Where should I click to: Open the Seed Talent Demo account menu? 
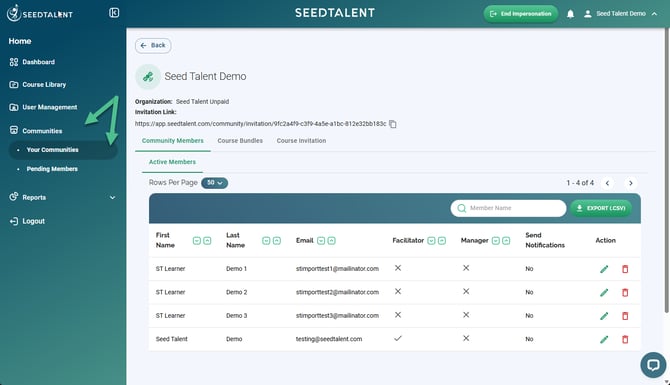click(620, 14)
